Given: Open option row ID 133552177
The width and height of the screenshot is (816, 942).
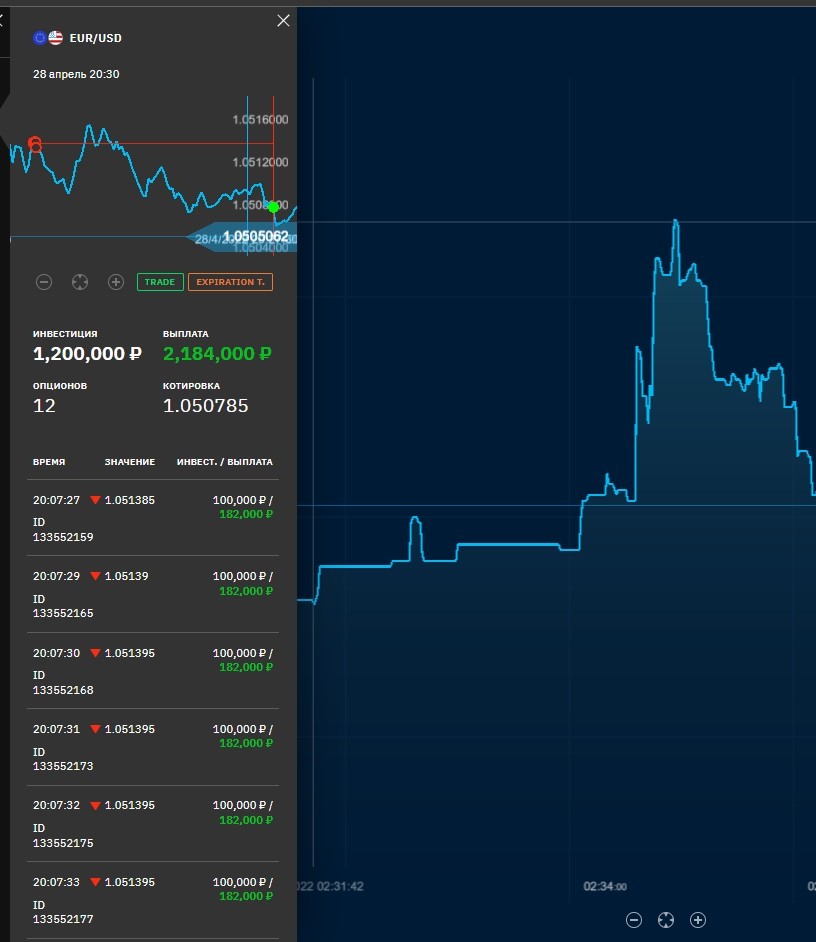Looking at the screenshot, I should pos(153,900).
